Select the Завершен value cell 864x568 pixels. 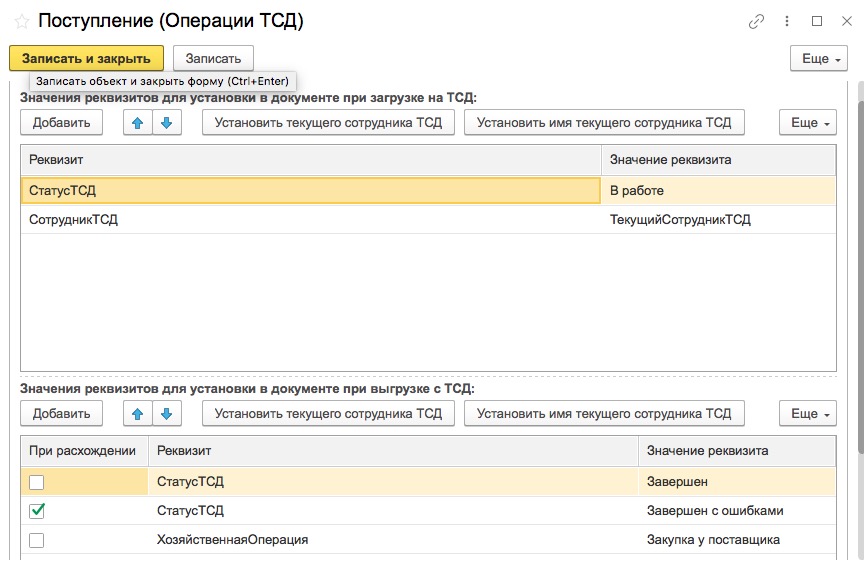coord(737,482)
